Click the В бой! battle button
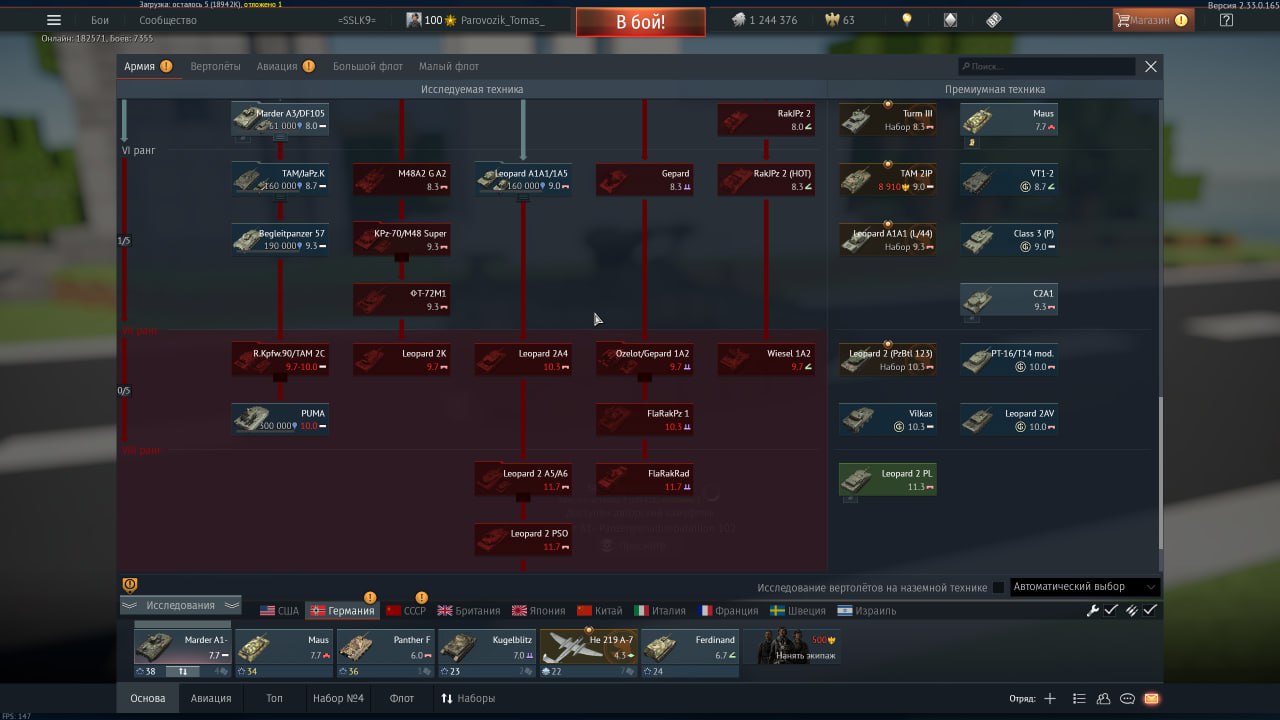 point(640,22)
